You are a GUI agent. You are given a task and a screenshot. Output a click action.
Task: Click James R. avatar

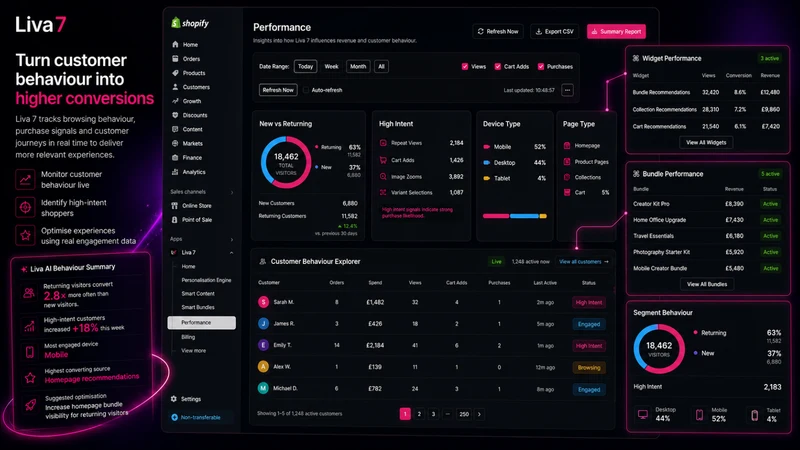tap(263, 323)
